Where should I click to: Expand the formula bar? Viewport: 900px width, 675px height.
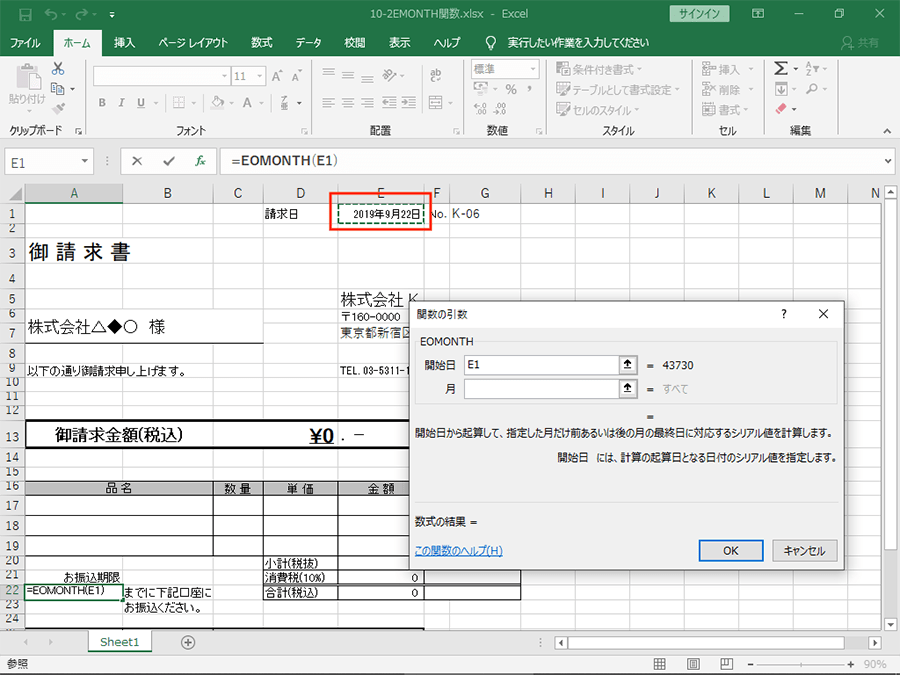coord(887,161)
